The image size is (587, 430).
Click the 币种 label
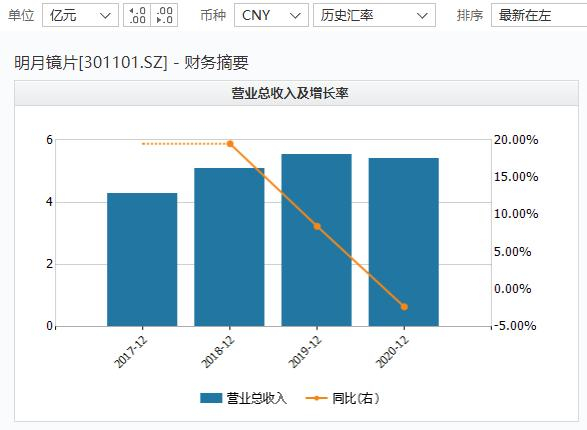[x=213, y=15]
